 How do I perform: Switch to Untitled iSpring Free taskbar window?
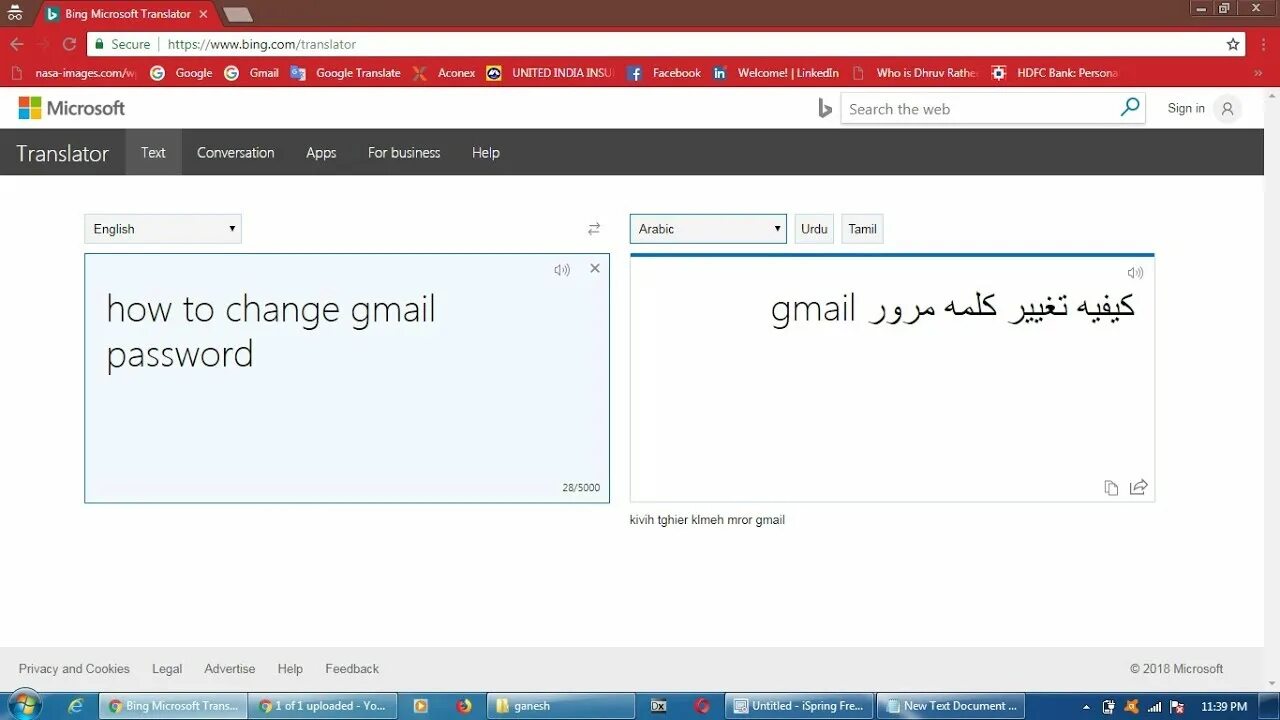800,706
